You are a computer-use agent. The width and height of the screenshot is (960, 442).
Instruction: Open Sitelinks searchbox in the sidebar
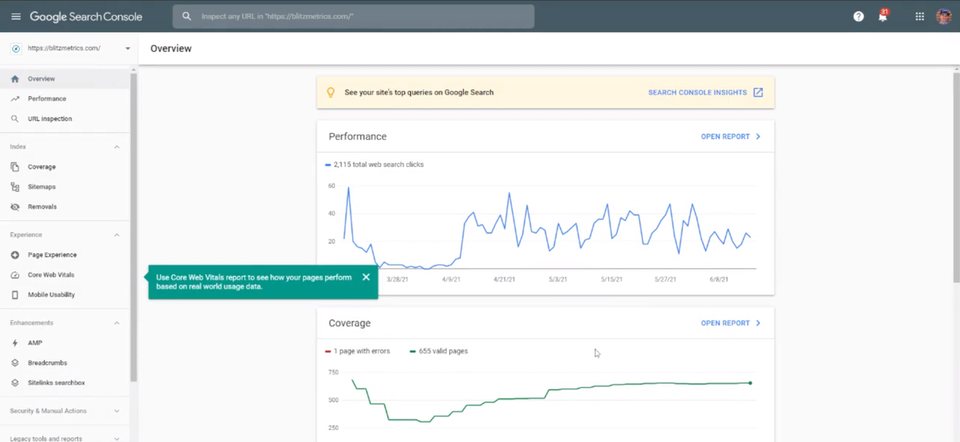click(x=64, y=383)
